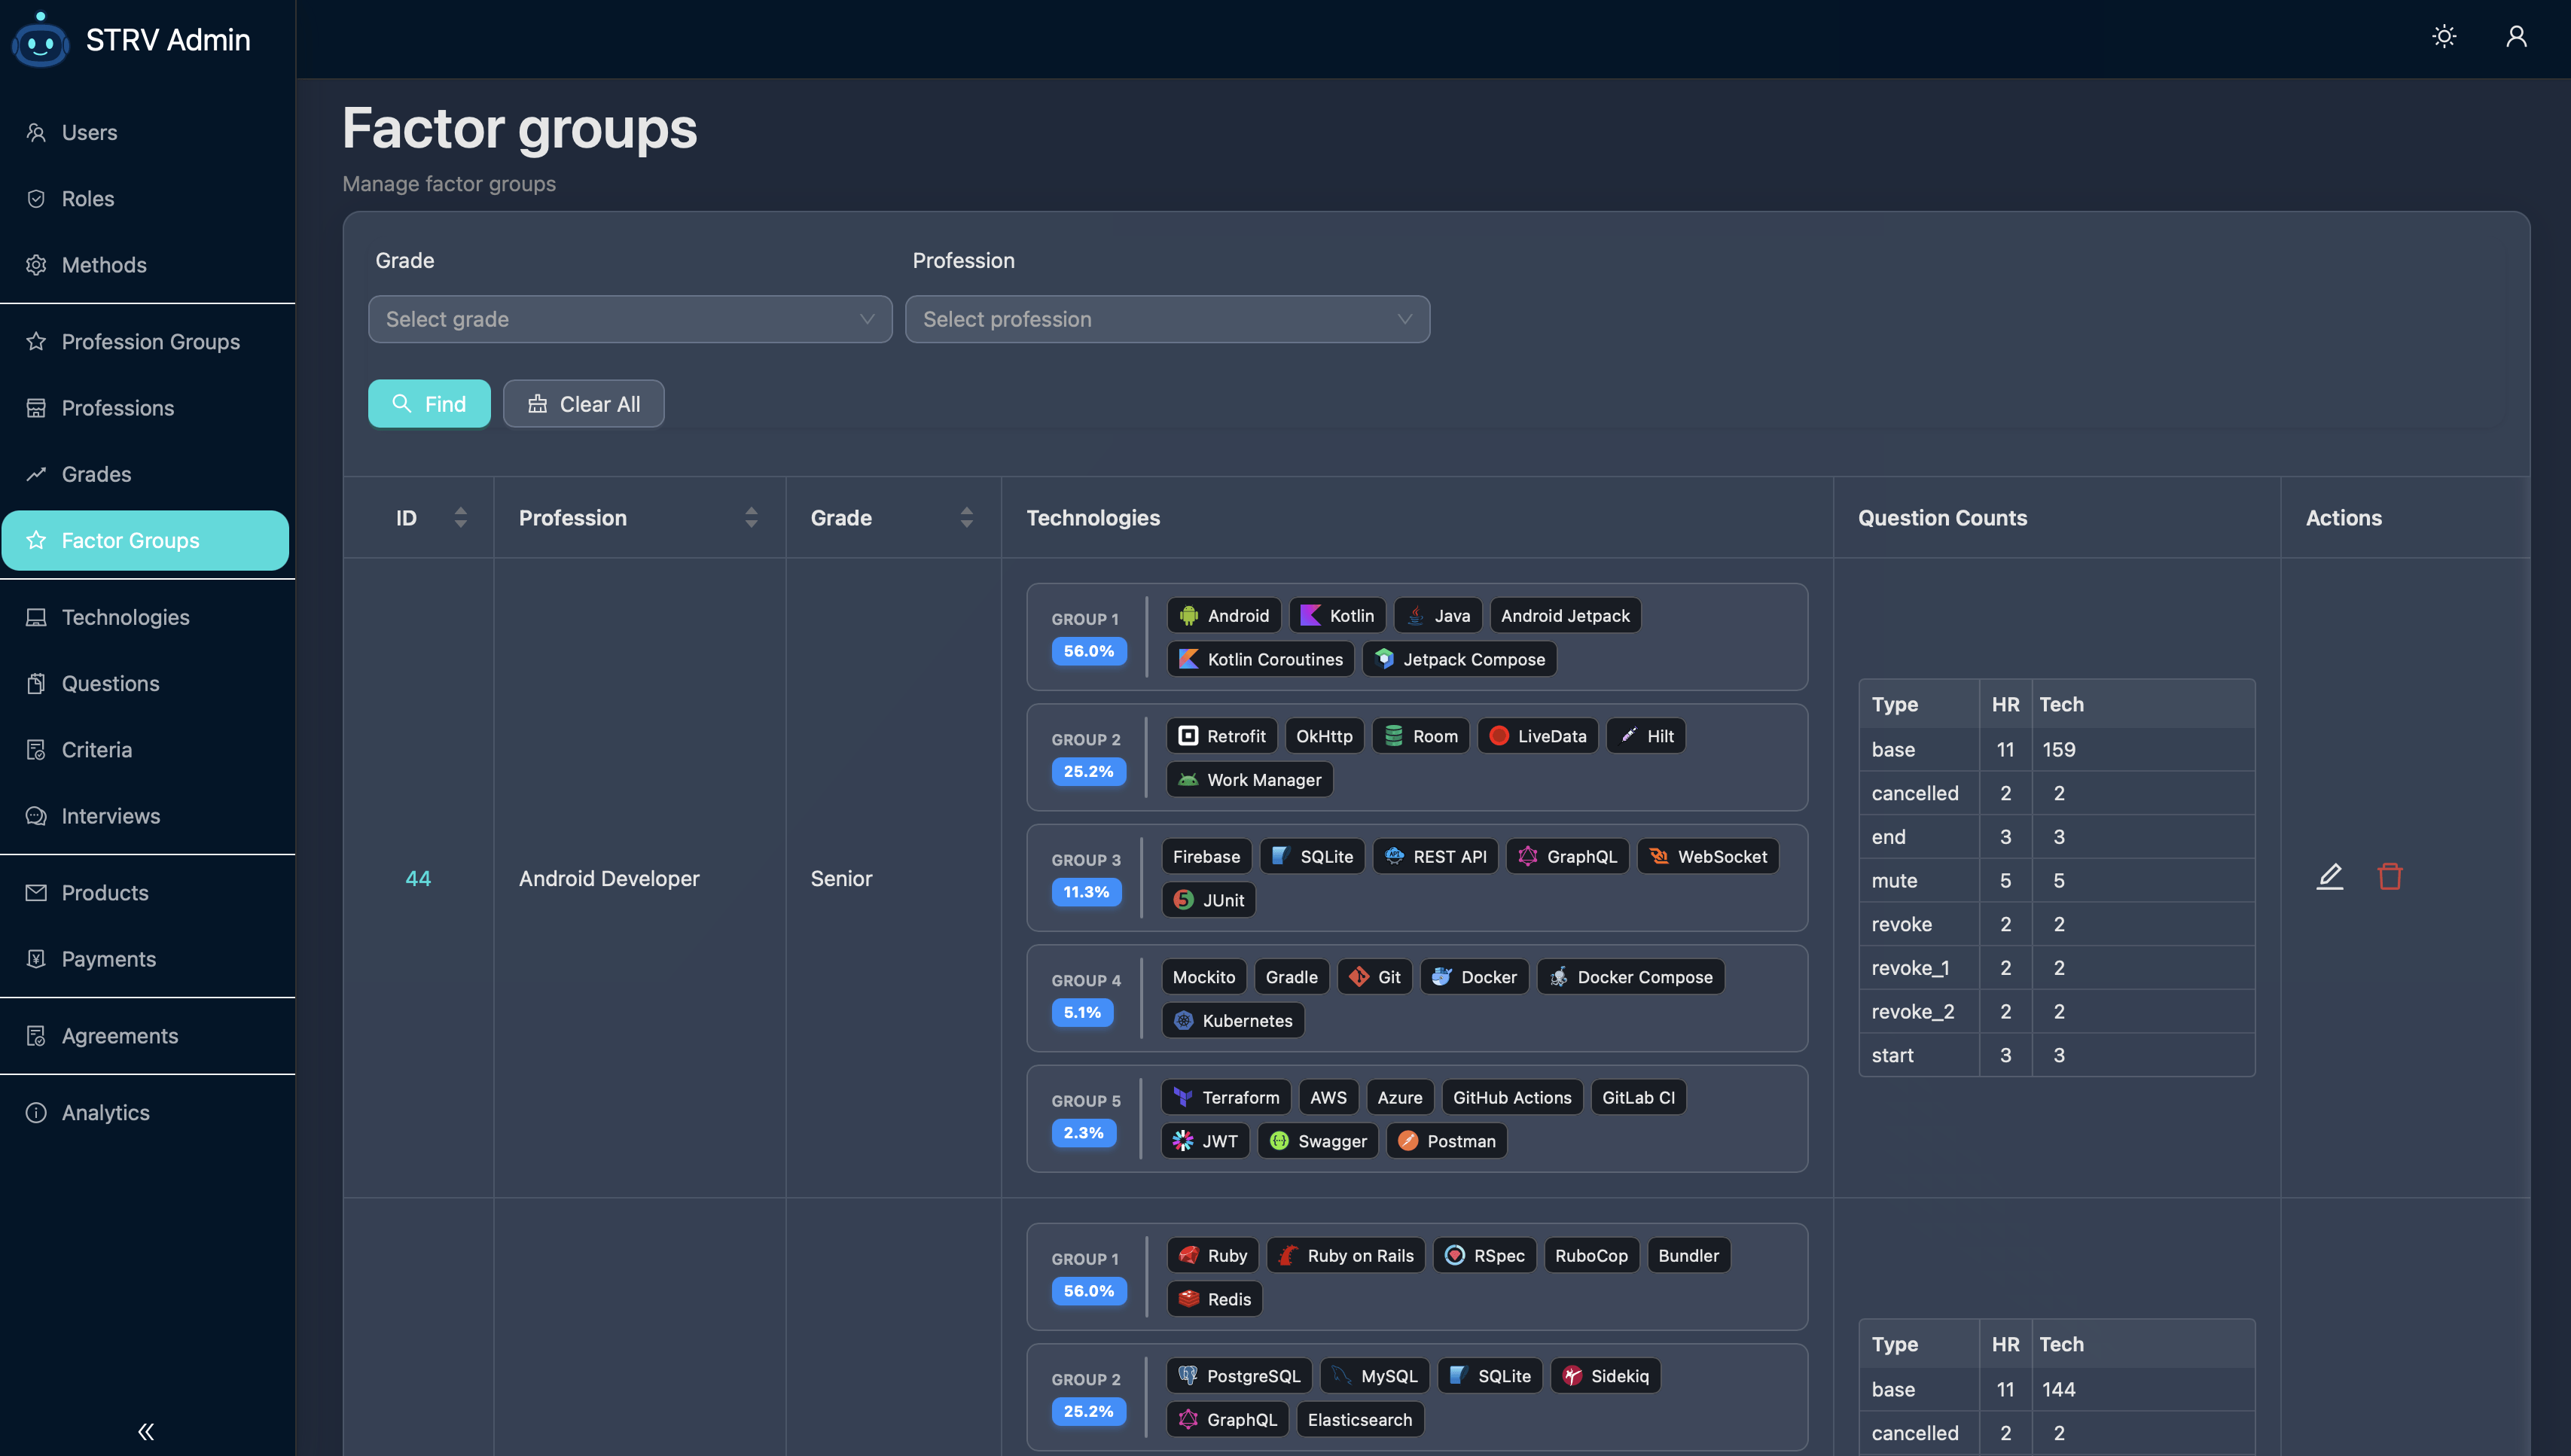
Task: Click the edit pencil for row 44
Action: (x=2329, y=877)
